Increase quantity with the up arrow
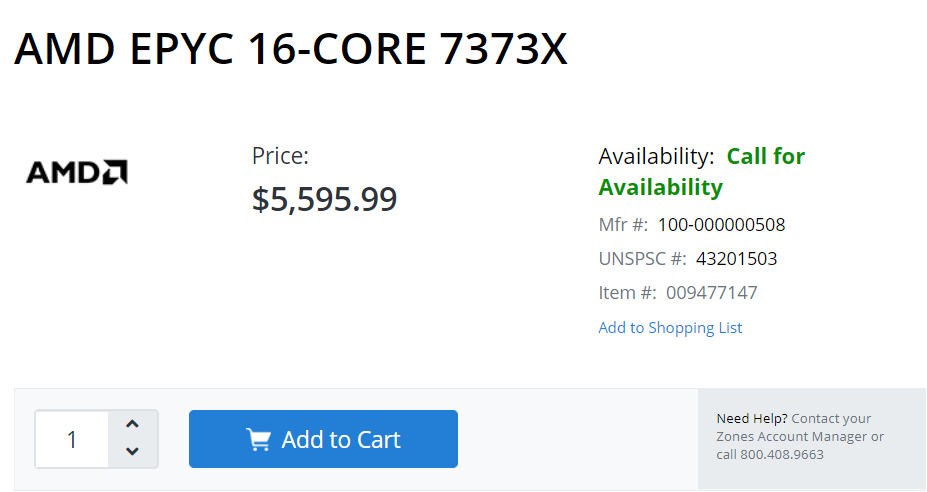The width and height of the screenshot is (927, 492). pyautogui.click(x=132, y=424)
